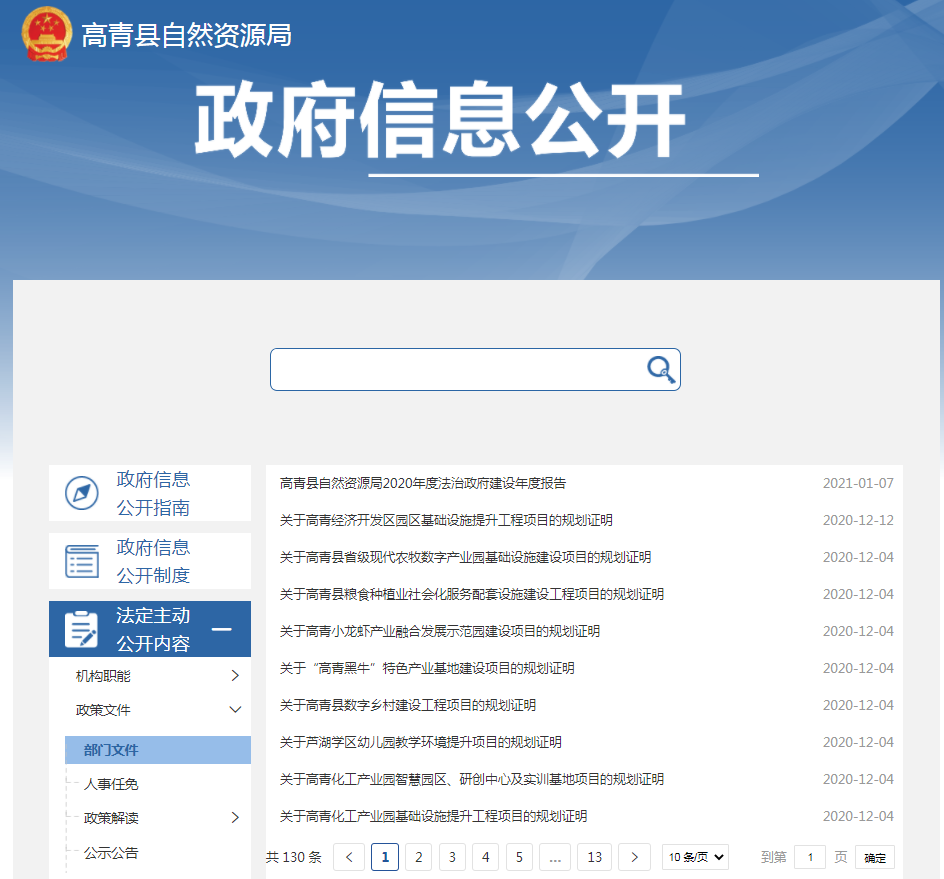Open the 10条/页 page size dropdown
944x879 pixels.
695,857
